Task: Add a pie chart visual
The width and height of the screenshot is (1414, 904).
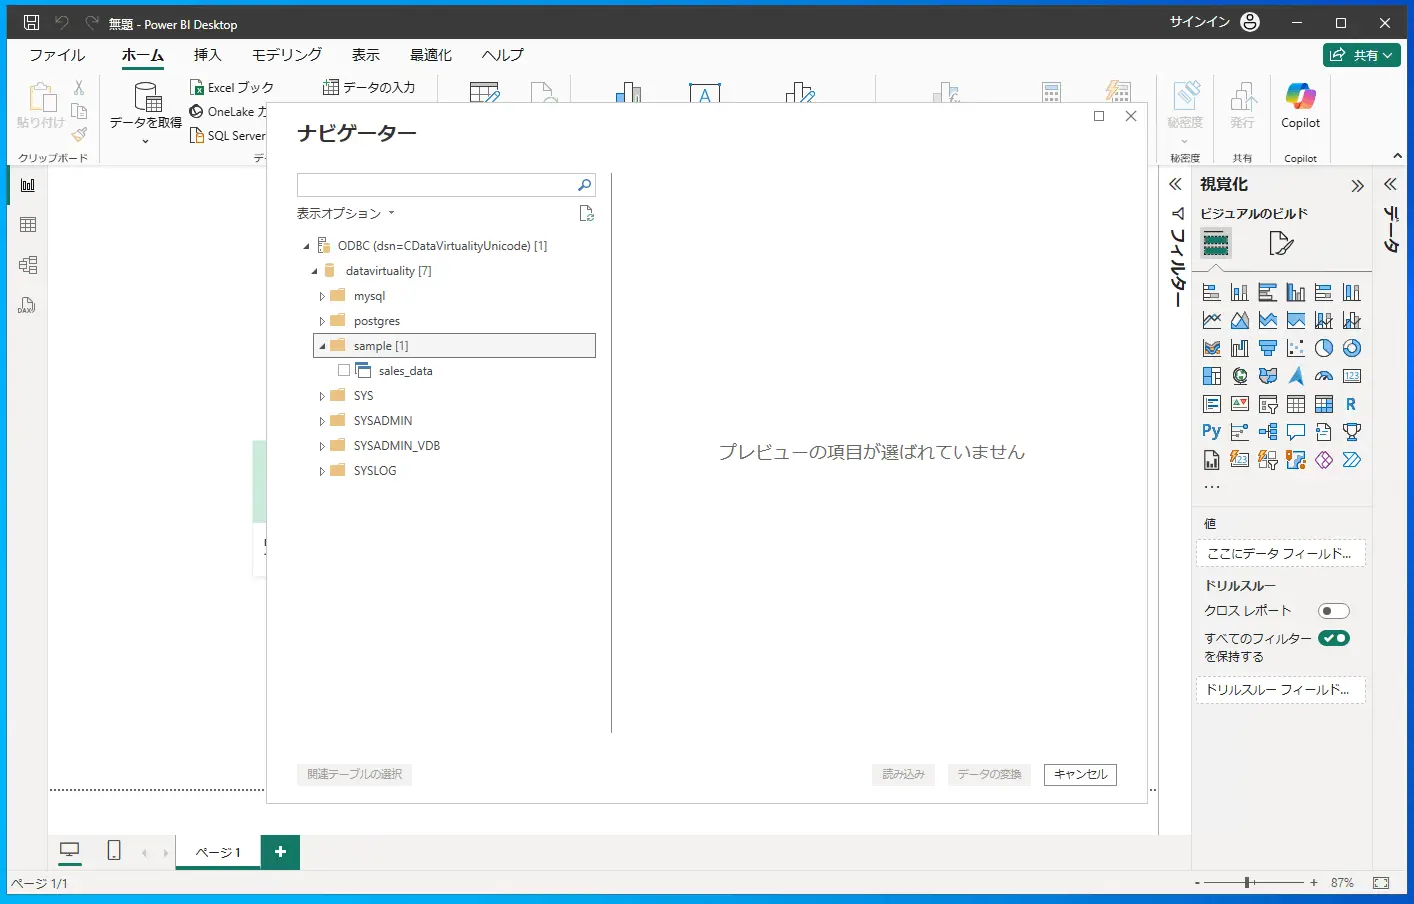Action: coord(1323,349)
